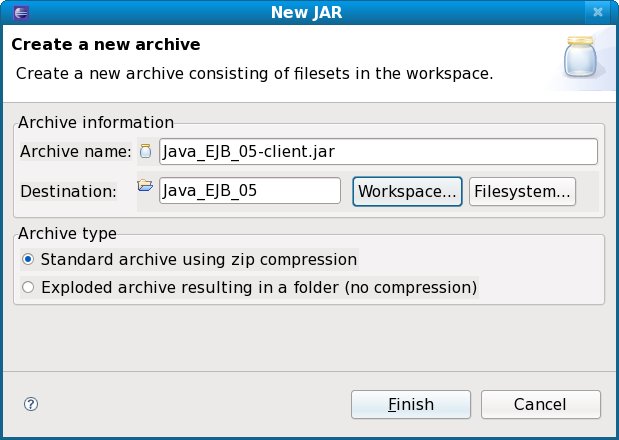Click the small jar icon beside Archive name
The image size is (619, 440).
(146, 152)
